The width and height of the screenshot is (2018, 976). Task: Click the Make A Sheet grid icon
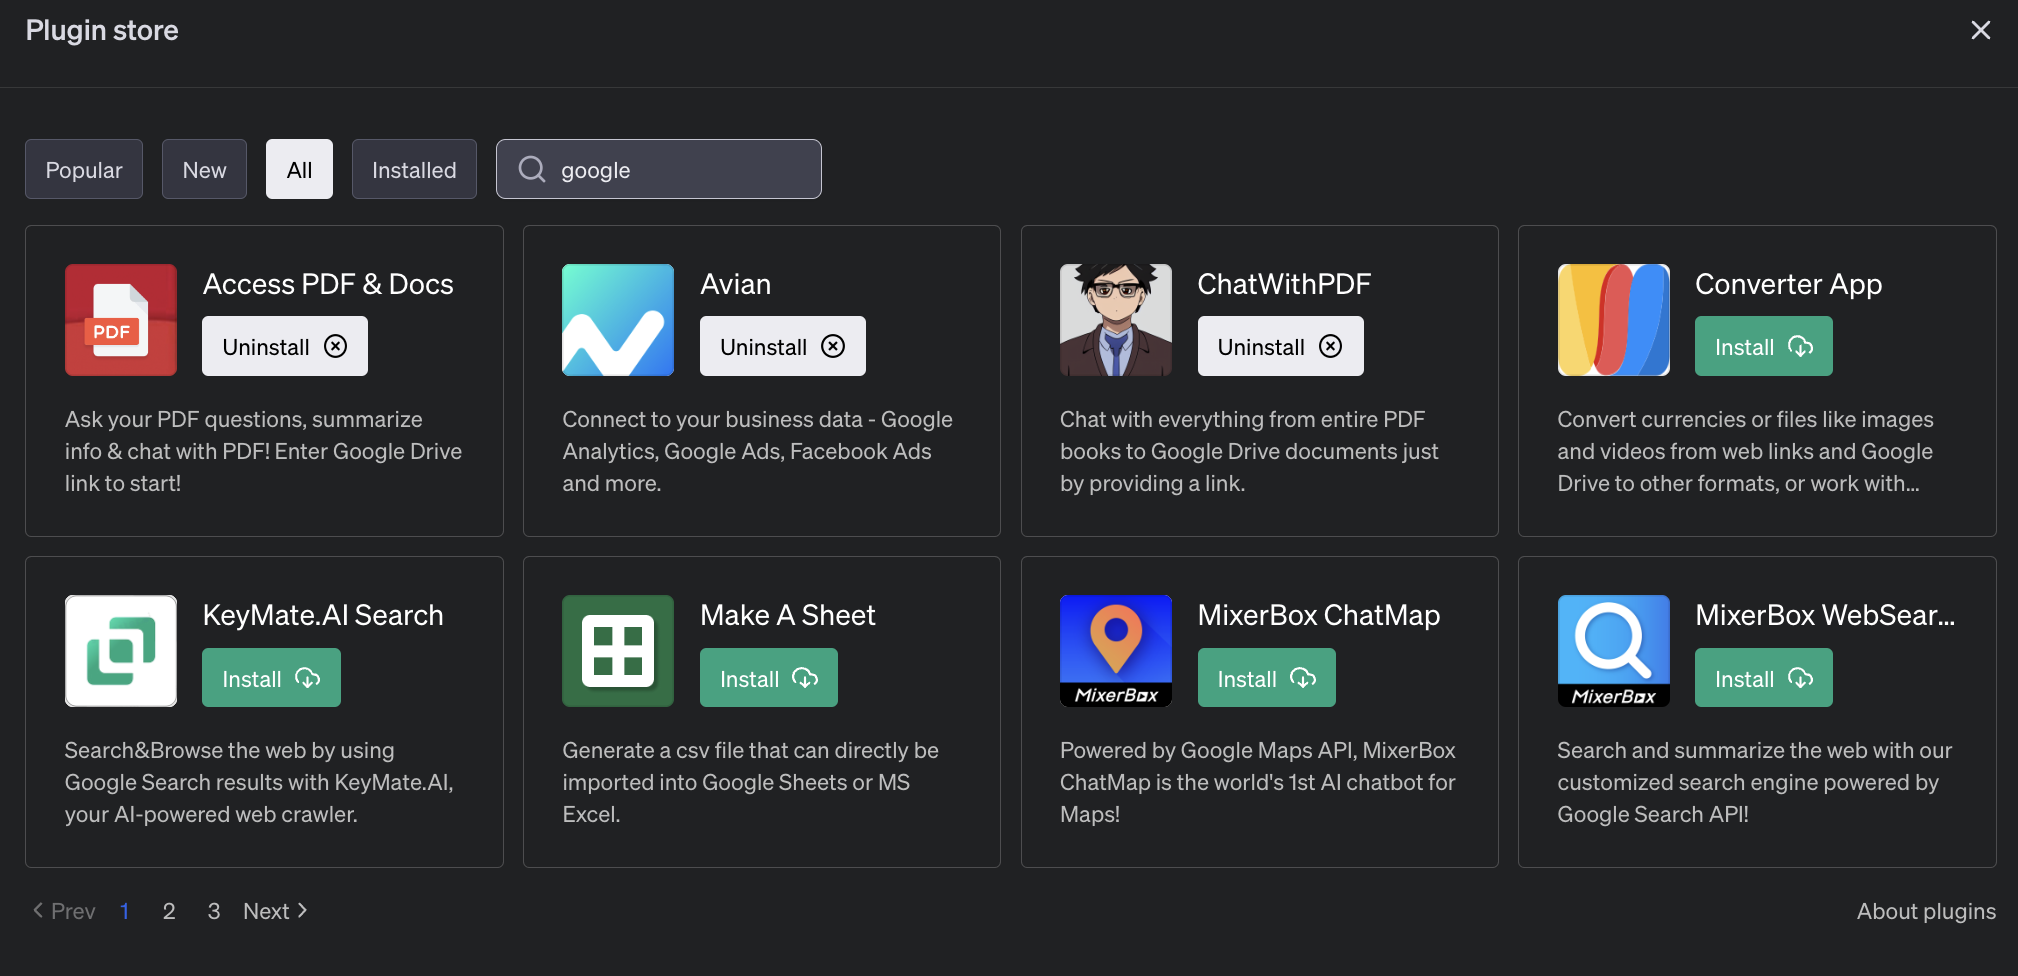pos(617,651)
